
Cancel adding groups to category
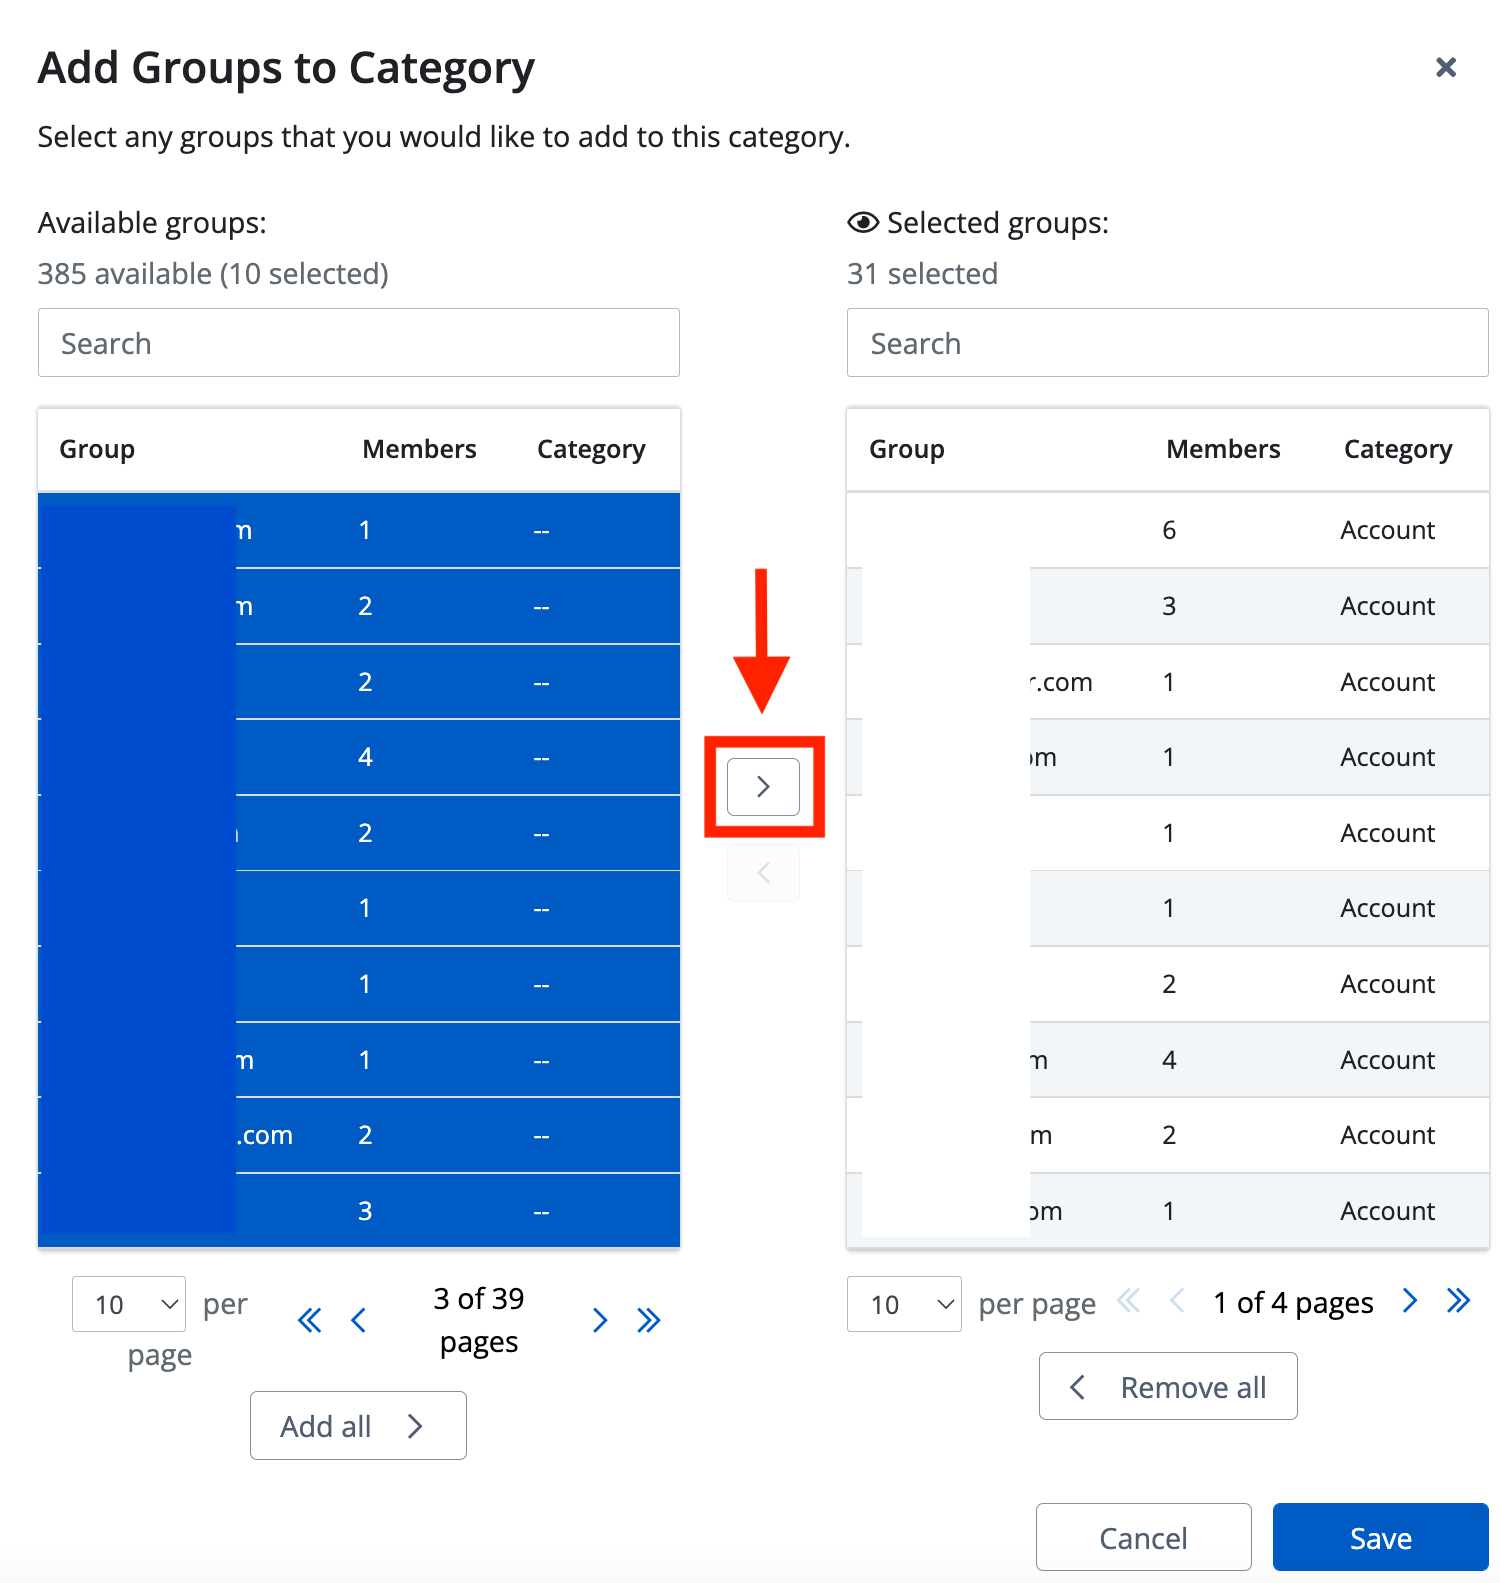coord(1143,1537)
